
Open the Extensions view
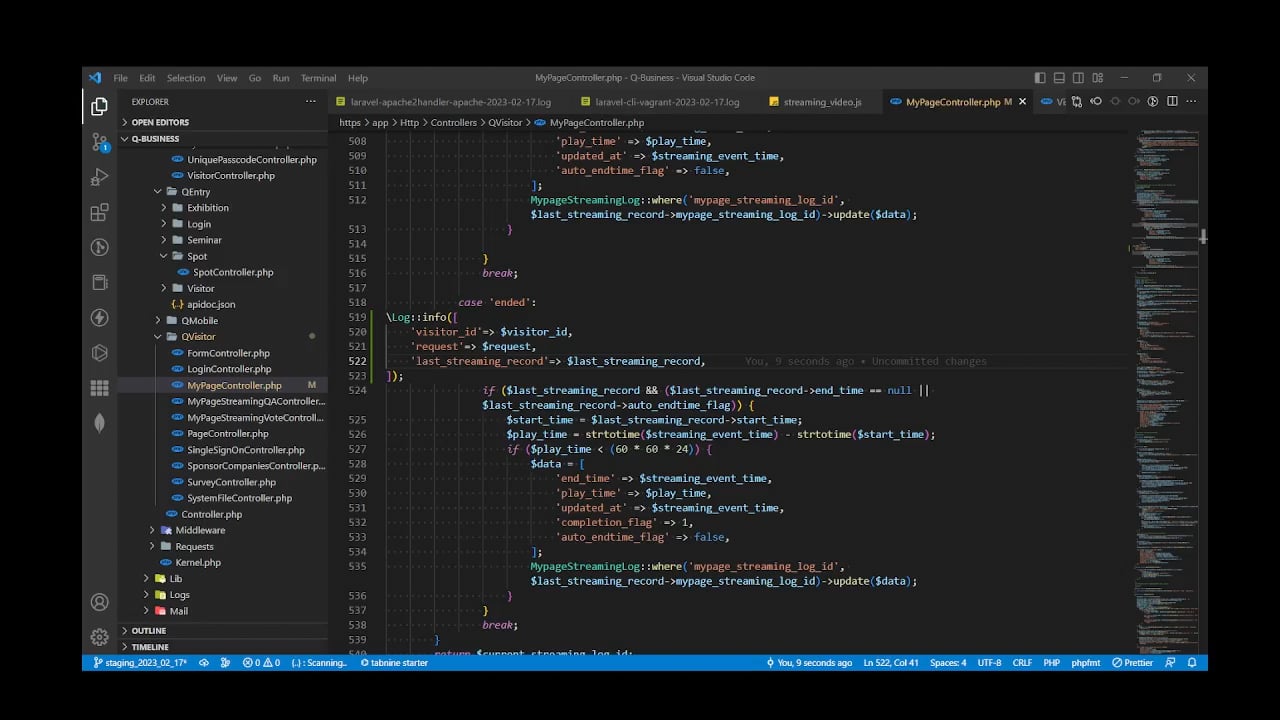(x=99, y=212)
